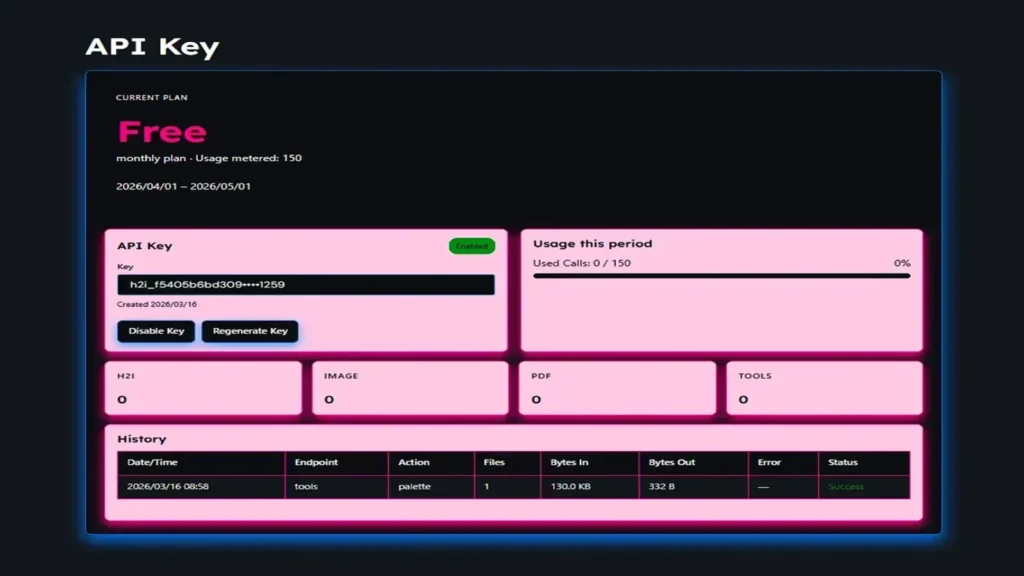This screenshot has width=1024, height=576.
Task: Click the History panel heading
Action: (141, 438)
